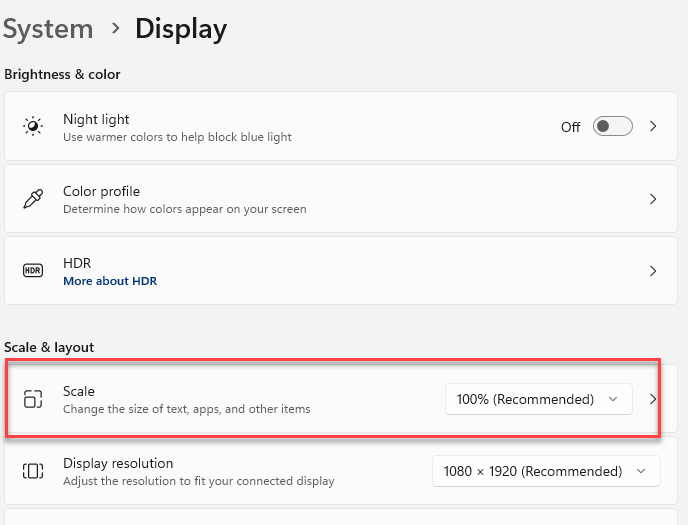Click the Display resolution row title
The width and height of the screenshot is (688, 525).
118,463
